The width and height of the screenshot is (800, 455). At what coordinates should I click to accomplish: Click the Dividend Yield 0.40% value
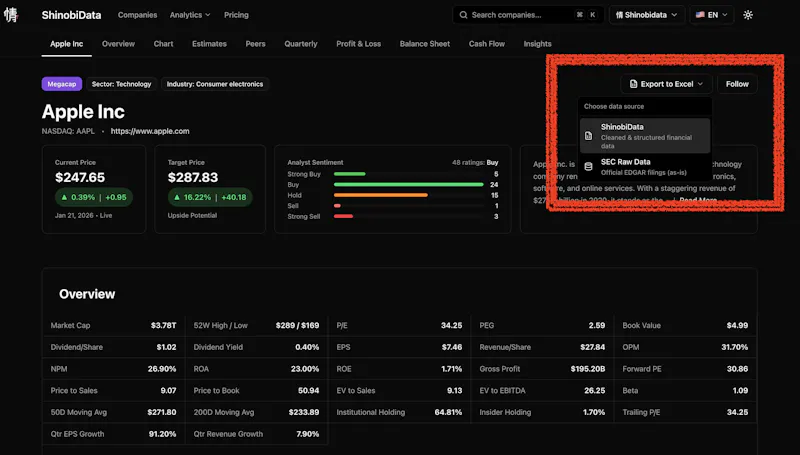307,347
